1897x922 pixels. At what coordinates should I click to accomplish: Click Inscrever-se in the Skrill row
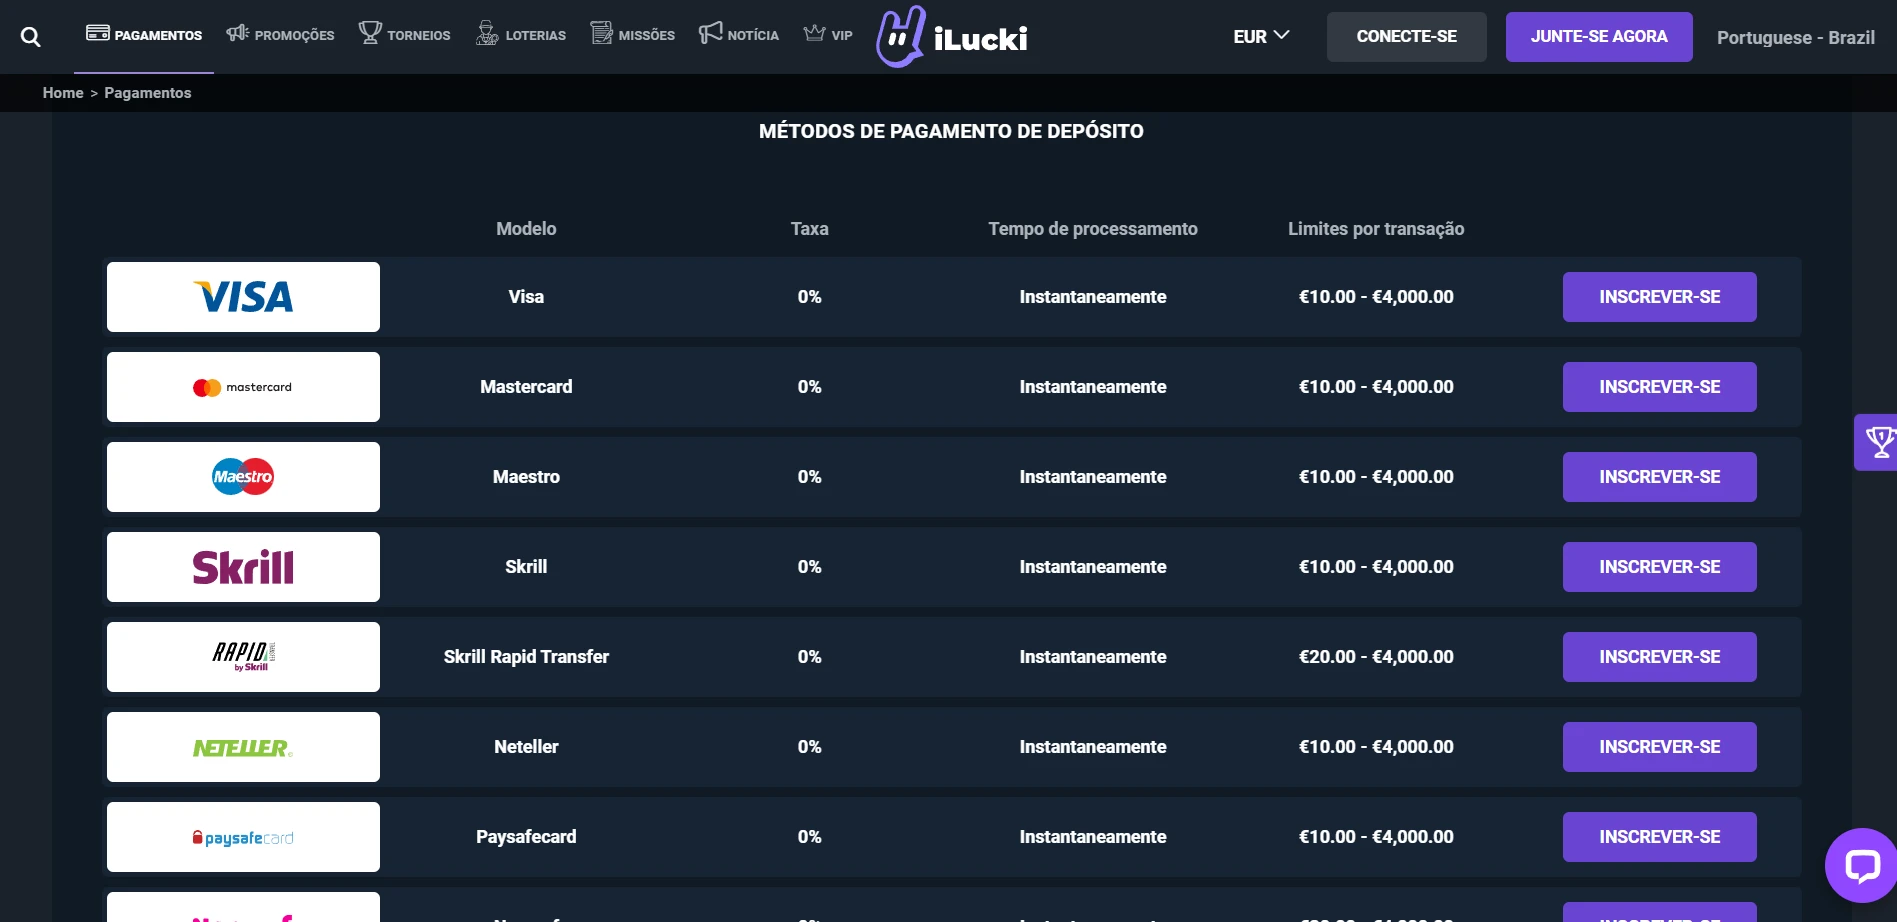pos(1659,567)
